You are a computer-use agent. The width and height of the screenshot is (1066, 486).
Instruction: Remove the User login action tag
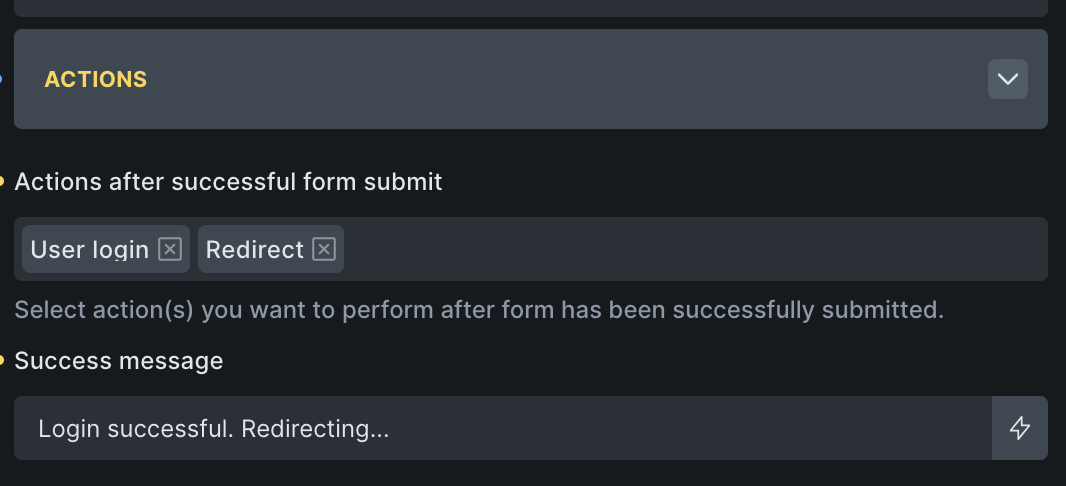tap(170, 249)
